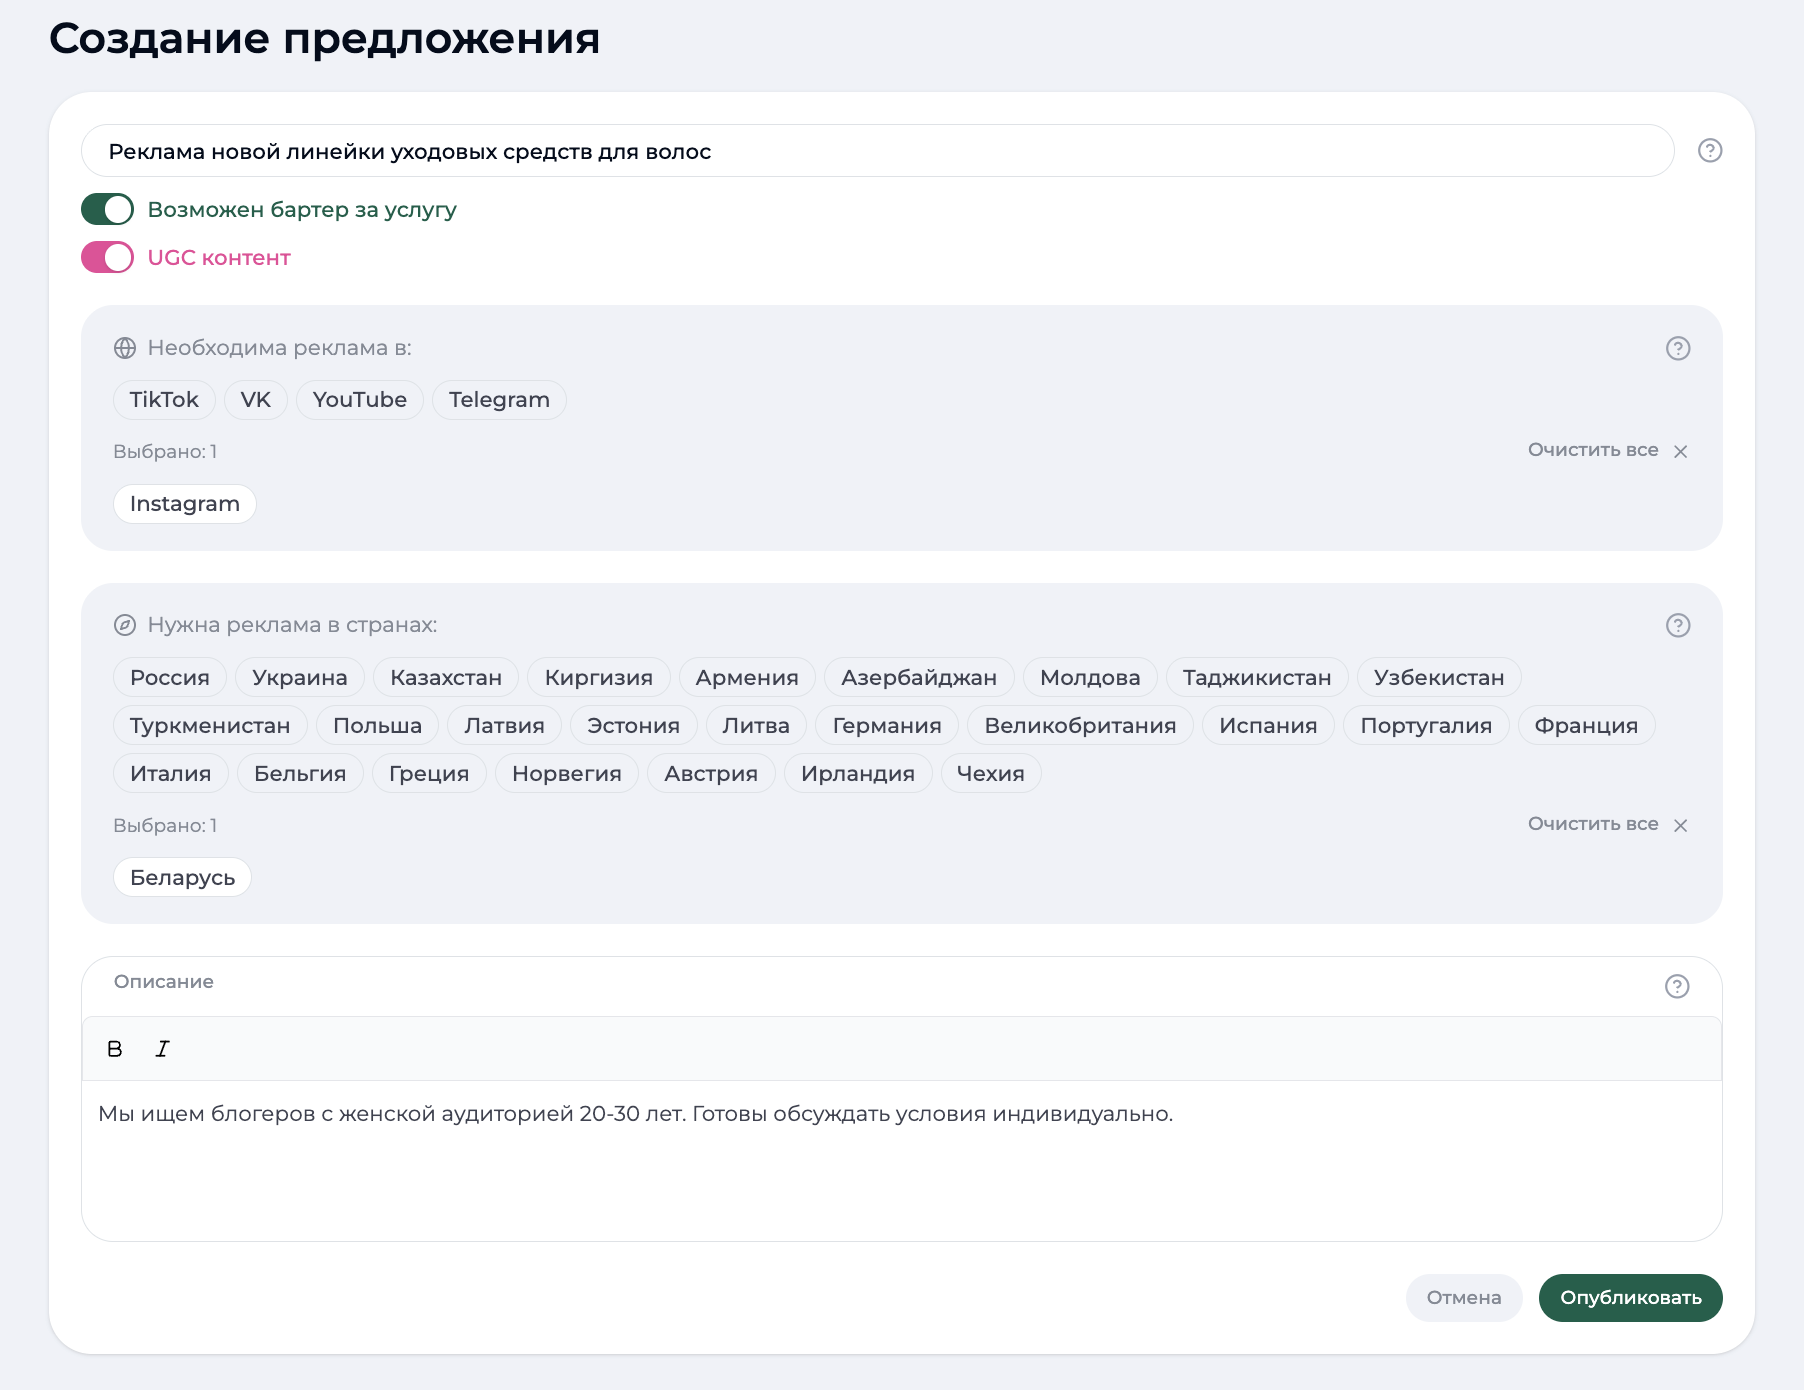Select the TikTok platform chip
This screenshot has width=1804, height=1390.
pos(163,399)
